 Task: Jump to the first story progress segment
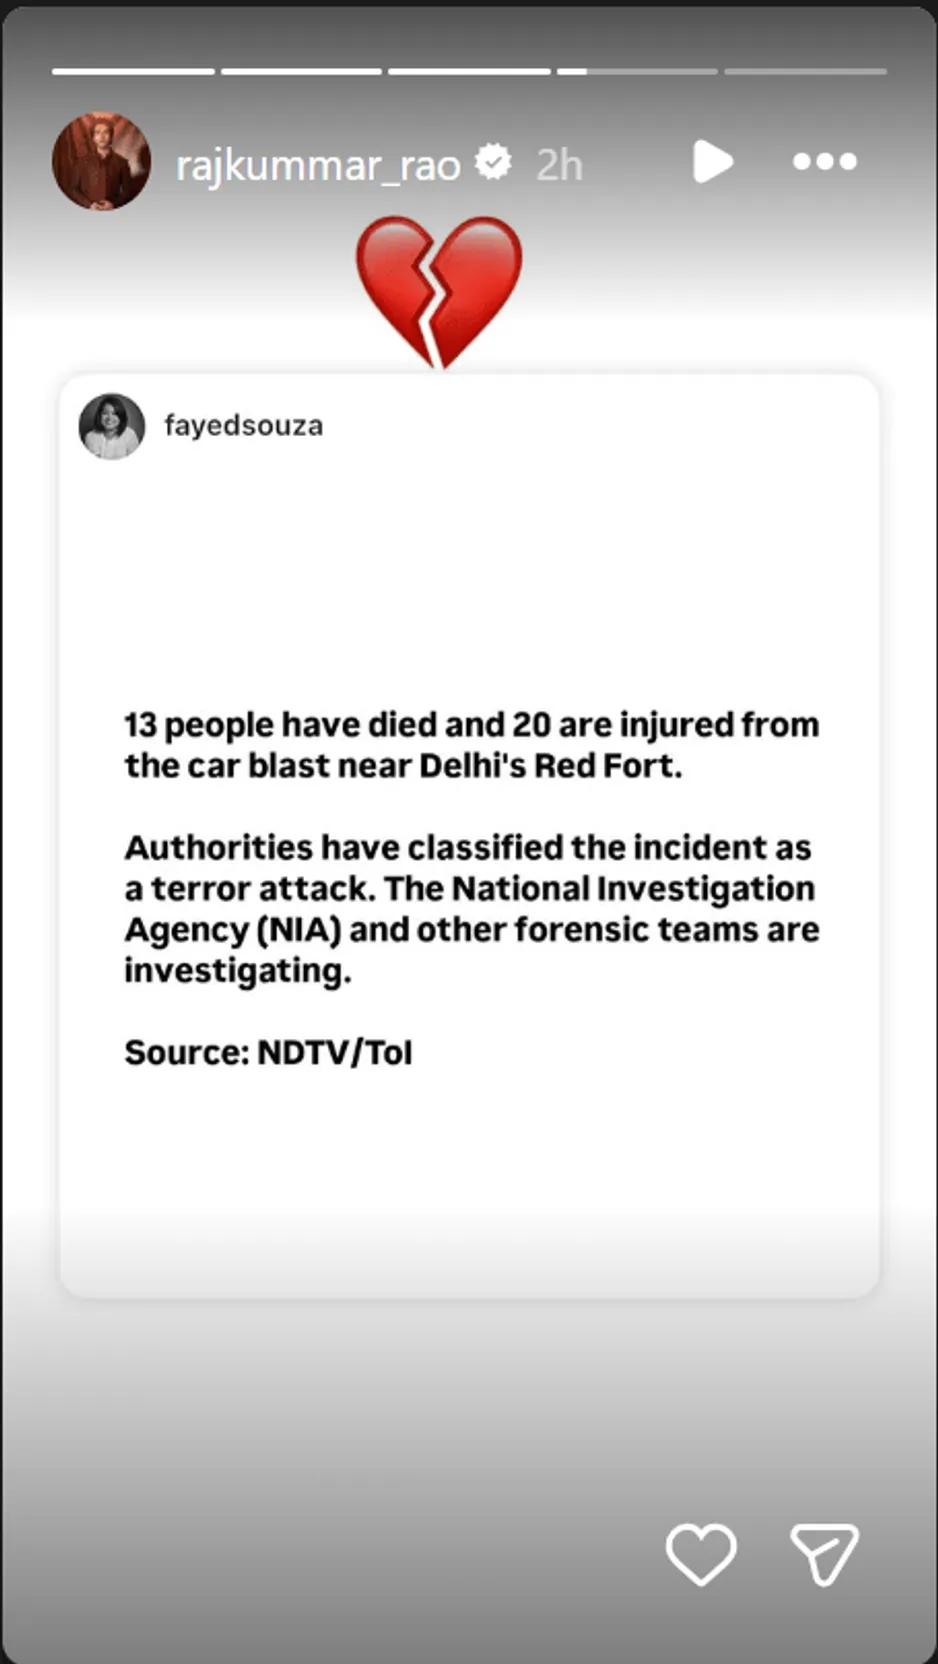click(133, 72)
